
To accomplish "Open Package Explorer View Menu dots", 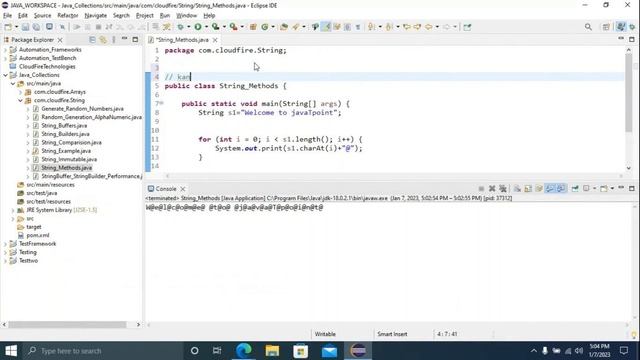I will pyautogui.click(x=114, y=40).
